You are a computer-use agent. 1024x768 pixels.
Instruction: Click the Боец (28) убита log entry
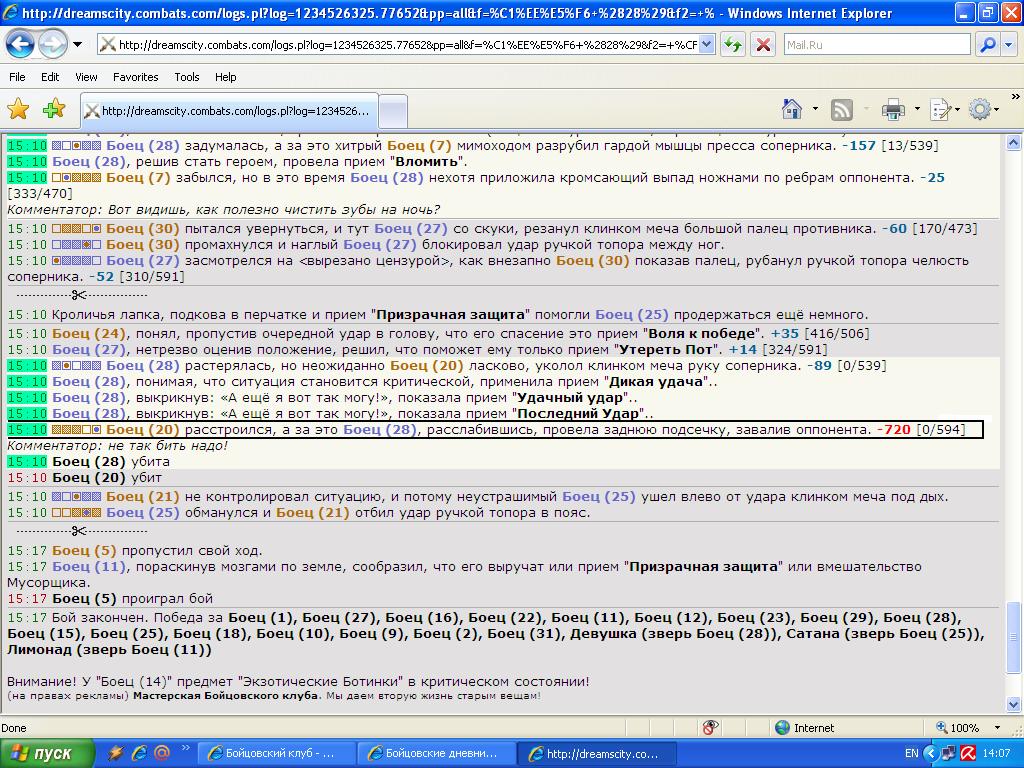[88, 462]
